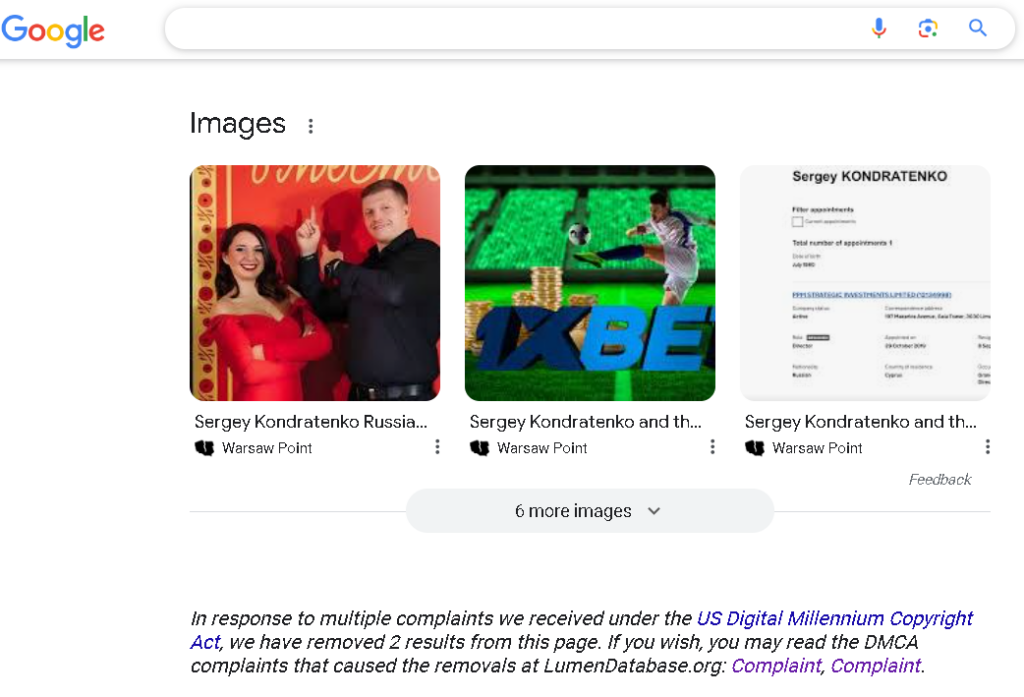This screenshot has width=1024, height=697.
Task: Open the second Complaint link
Action: coord(875,666)
